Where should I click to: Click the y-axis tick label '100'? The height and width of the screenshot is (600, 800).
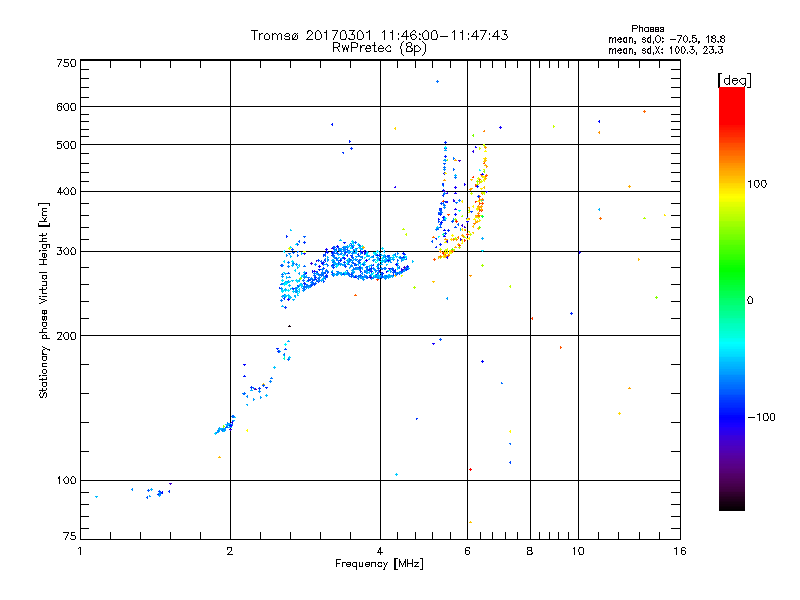click(66, 481)
